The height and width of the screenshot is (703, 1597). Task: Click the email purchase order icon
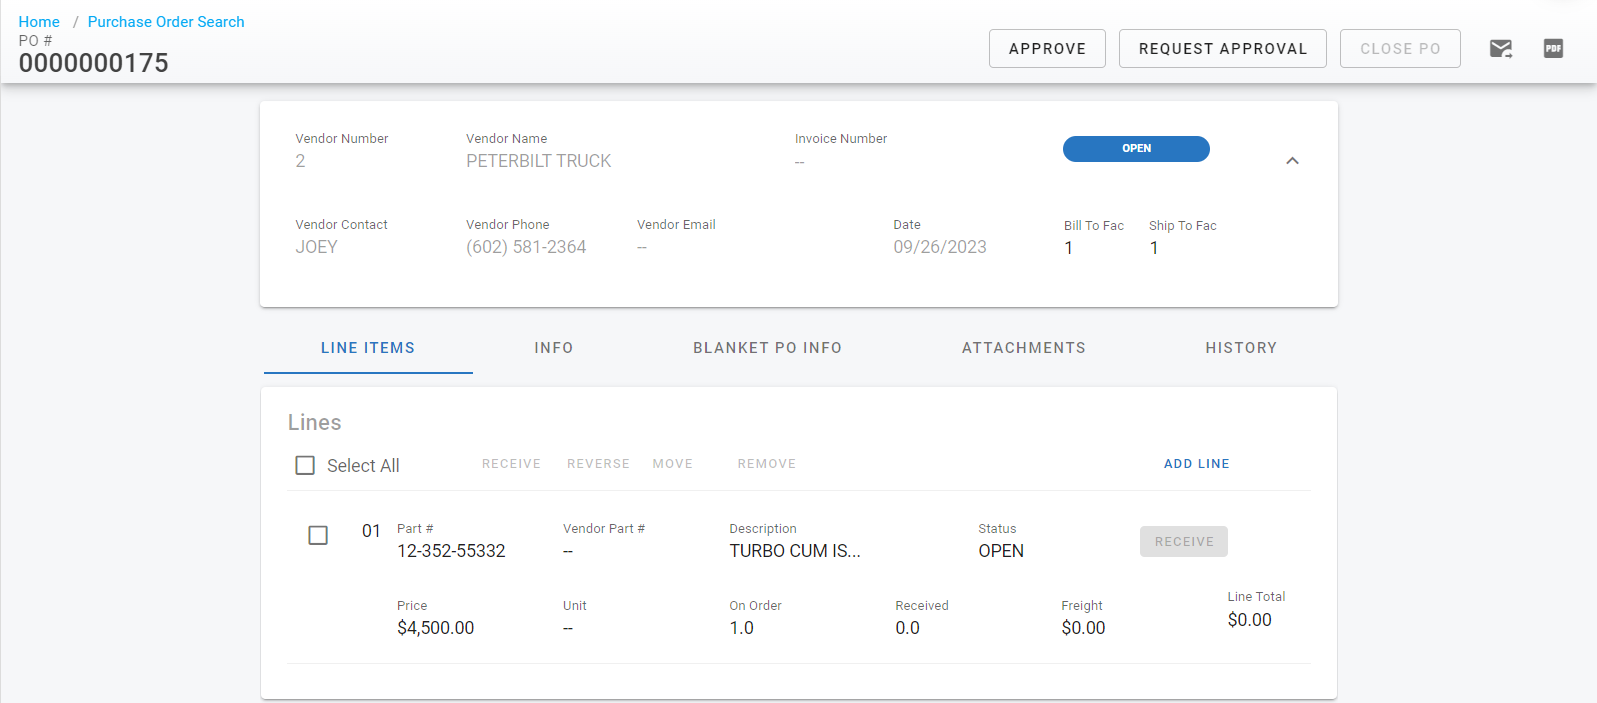1500,49
